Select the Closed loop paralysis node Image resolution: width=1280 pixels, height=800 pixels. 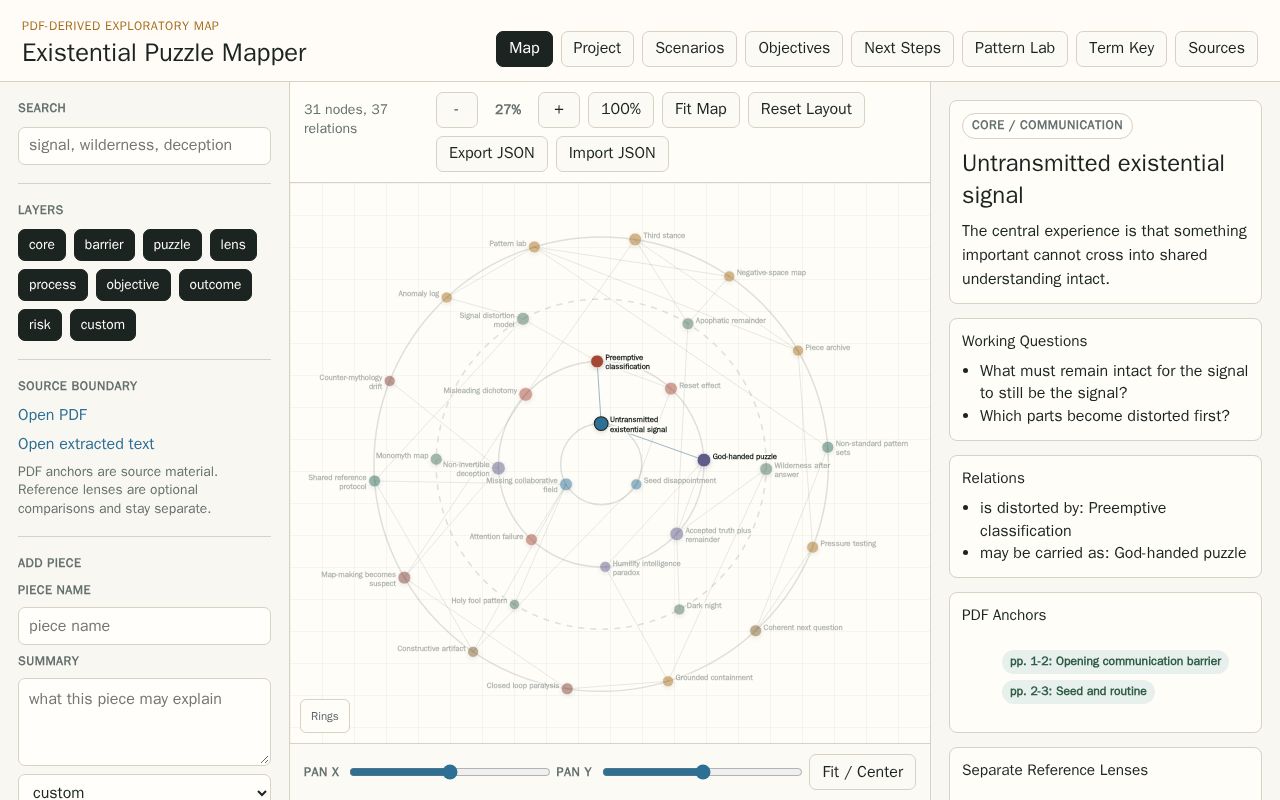(567, 689)
